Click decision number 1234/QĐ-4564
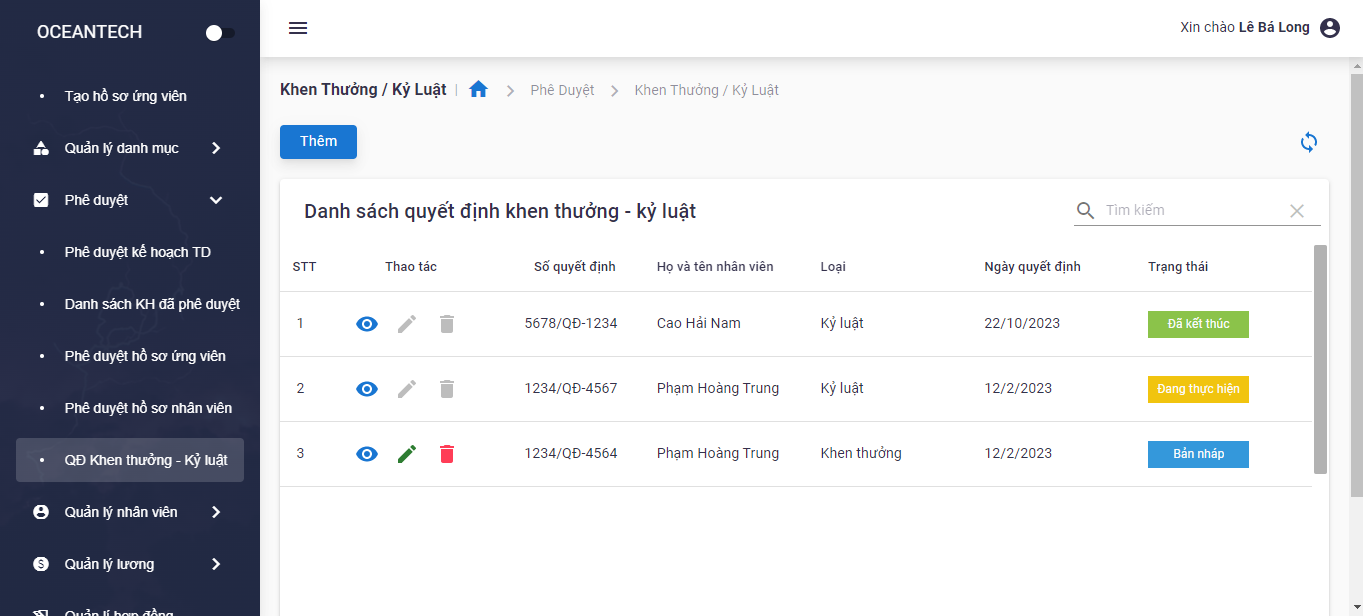The image size is (1363, 616). 571,454
